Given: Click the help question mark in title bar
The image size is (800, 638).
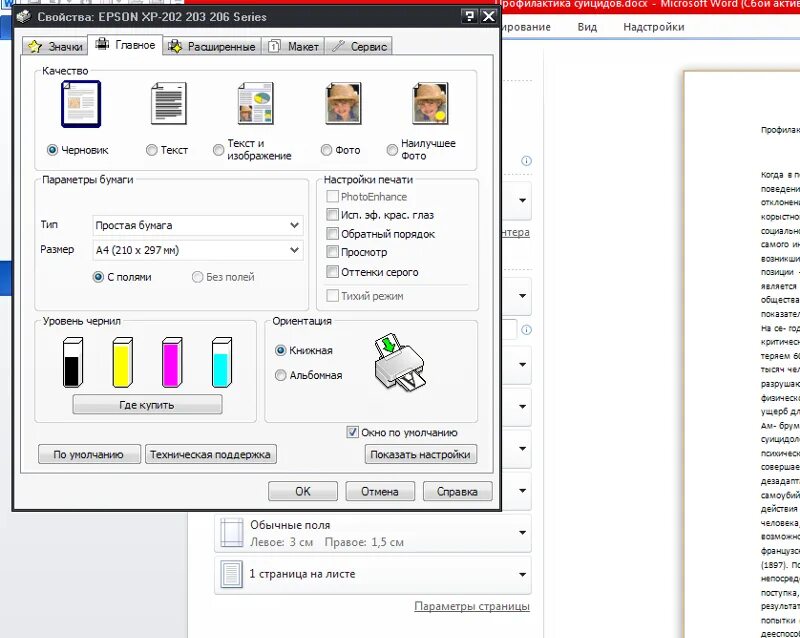Looking at the screenshot, I should pyautogui.click(x=470, y=16).
